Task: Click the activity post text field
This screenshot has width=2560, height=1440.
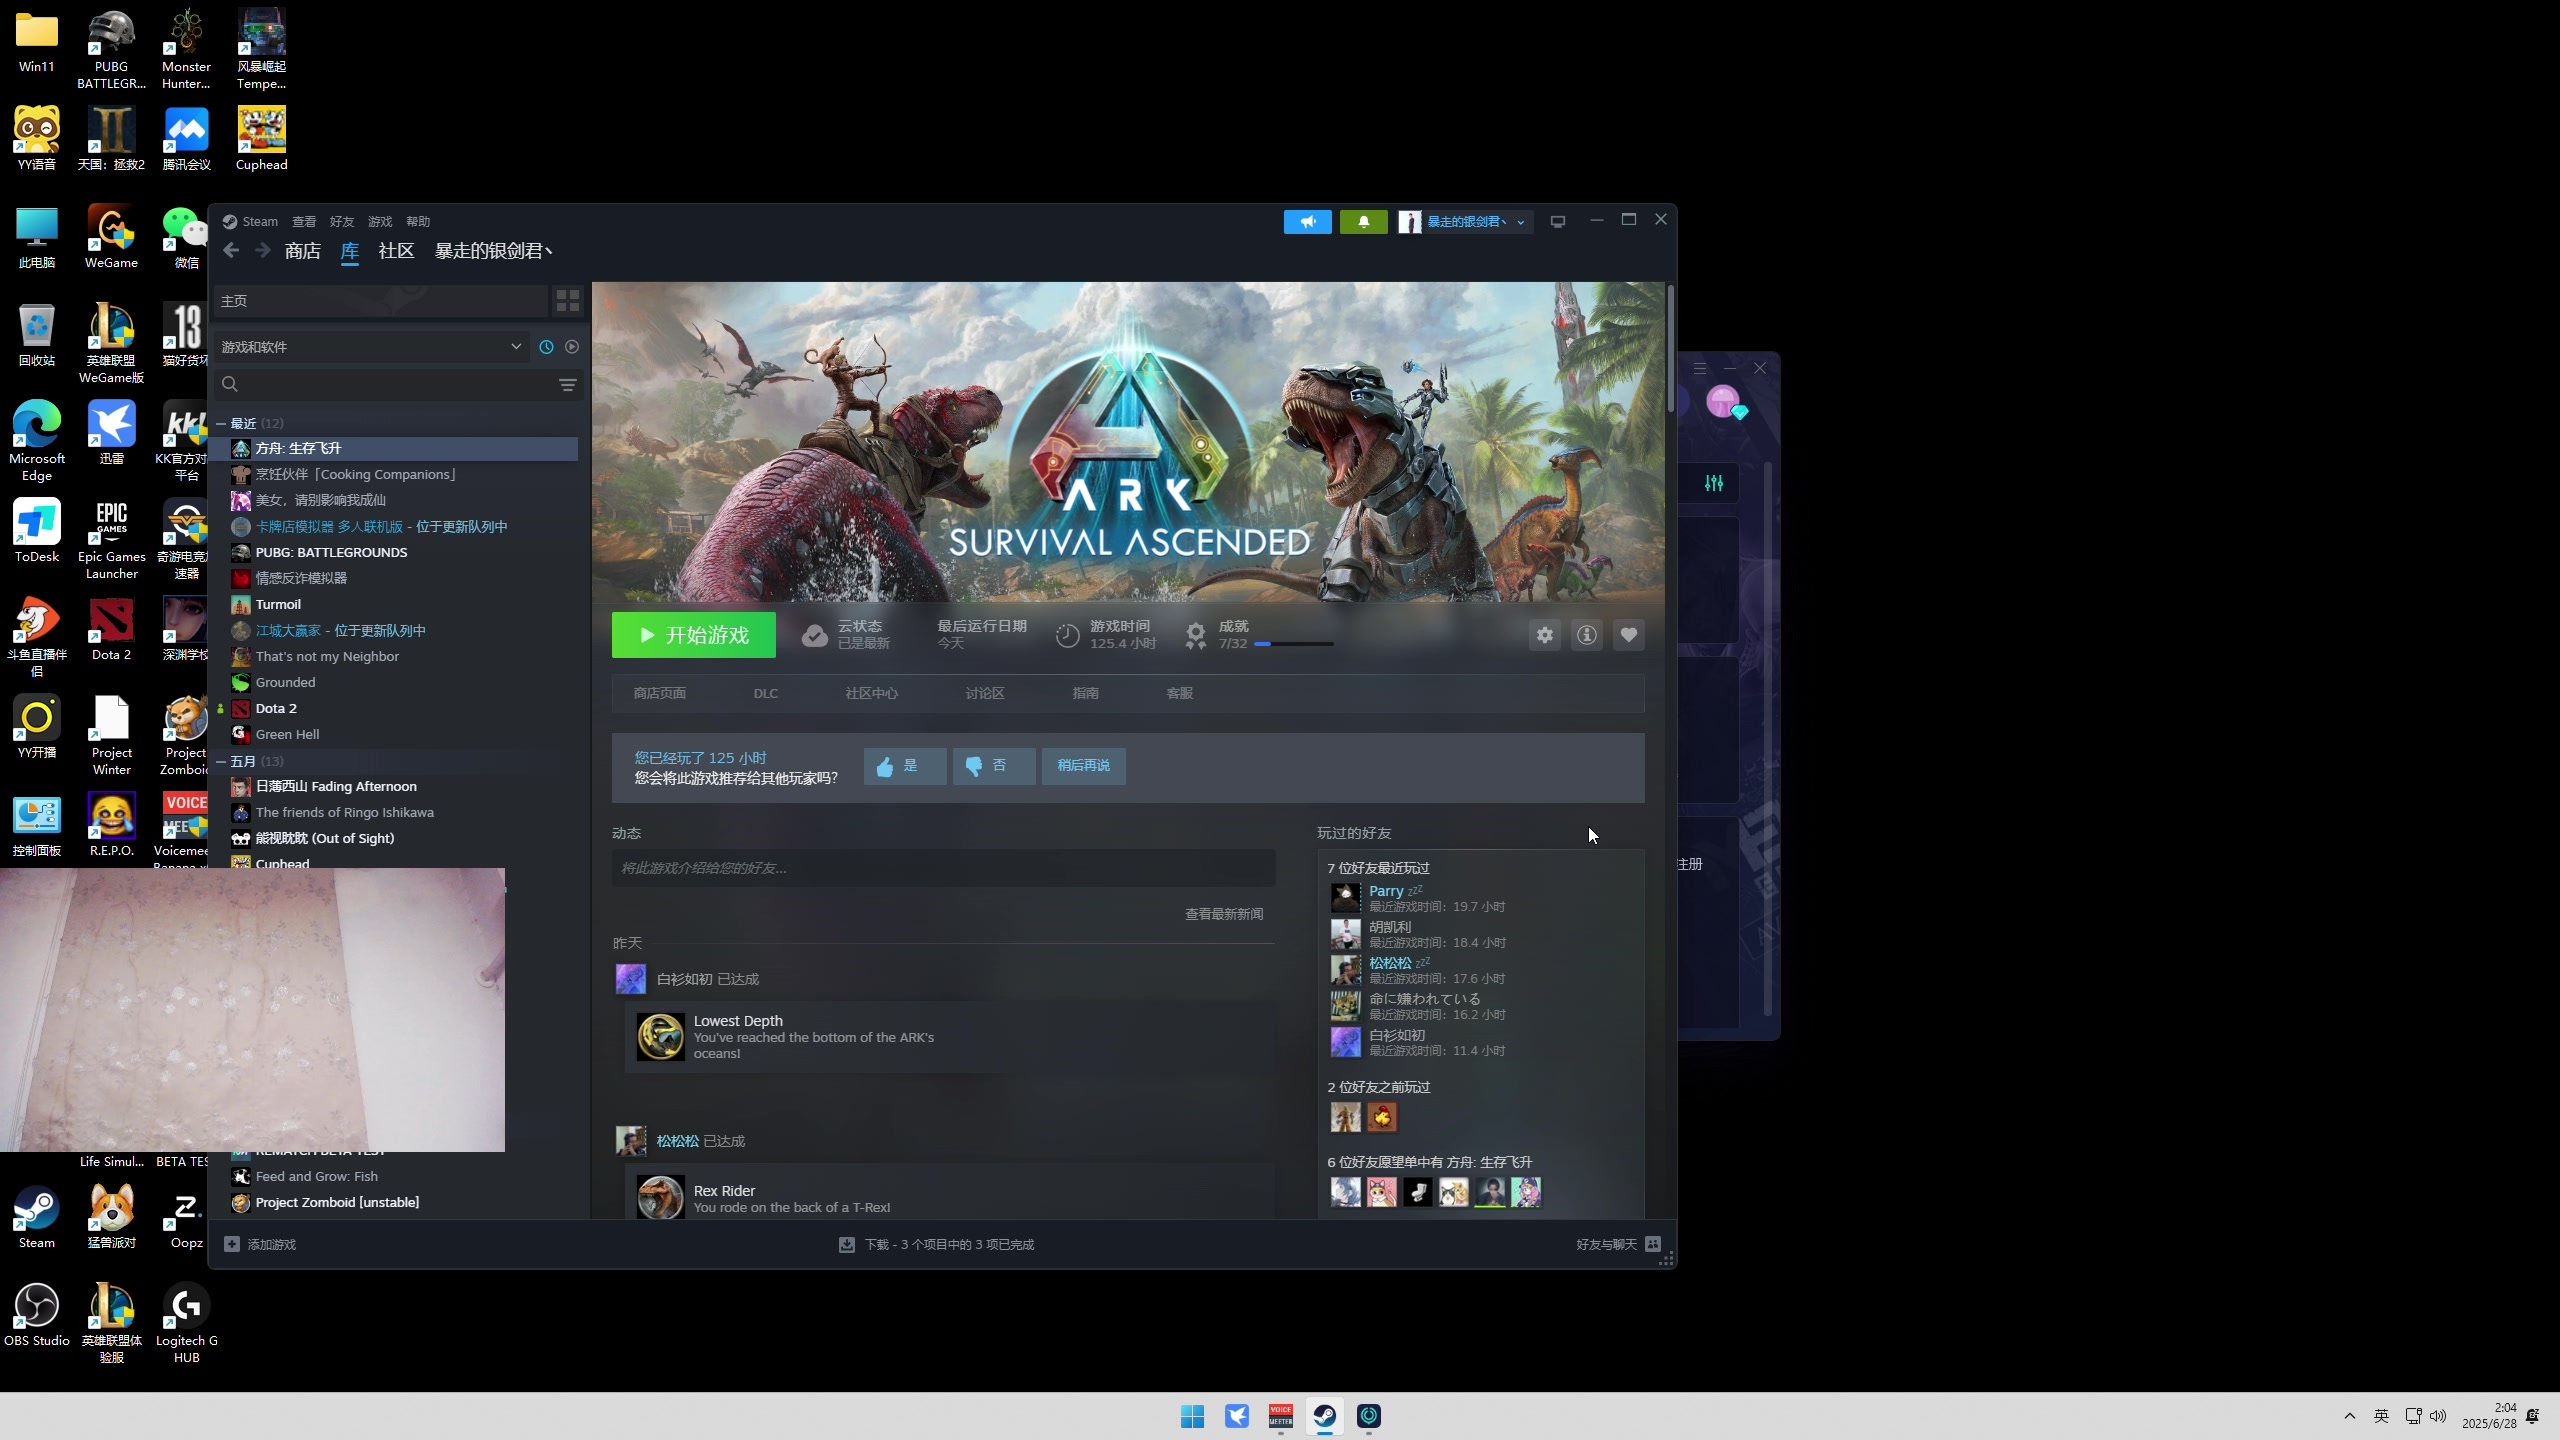Action: (x=944, y=868)
